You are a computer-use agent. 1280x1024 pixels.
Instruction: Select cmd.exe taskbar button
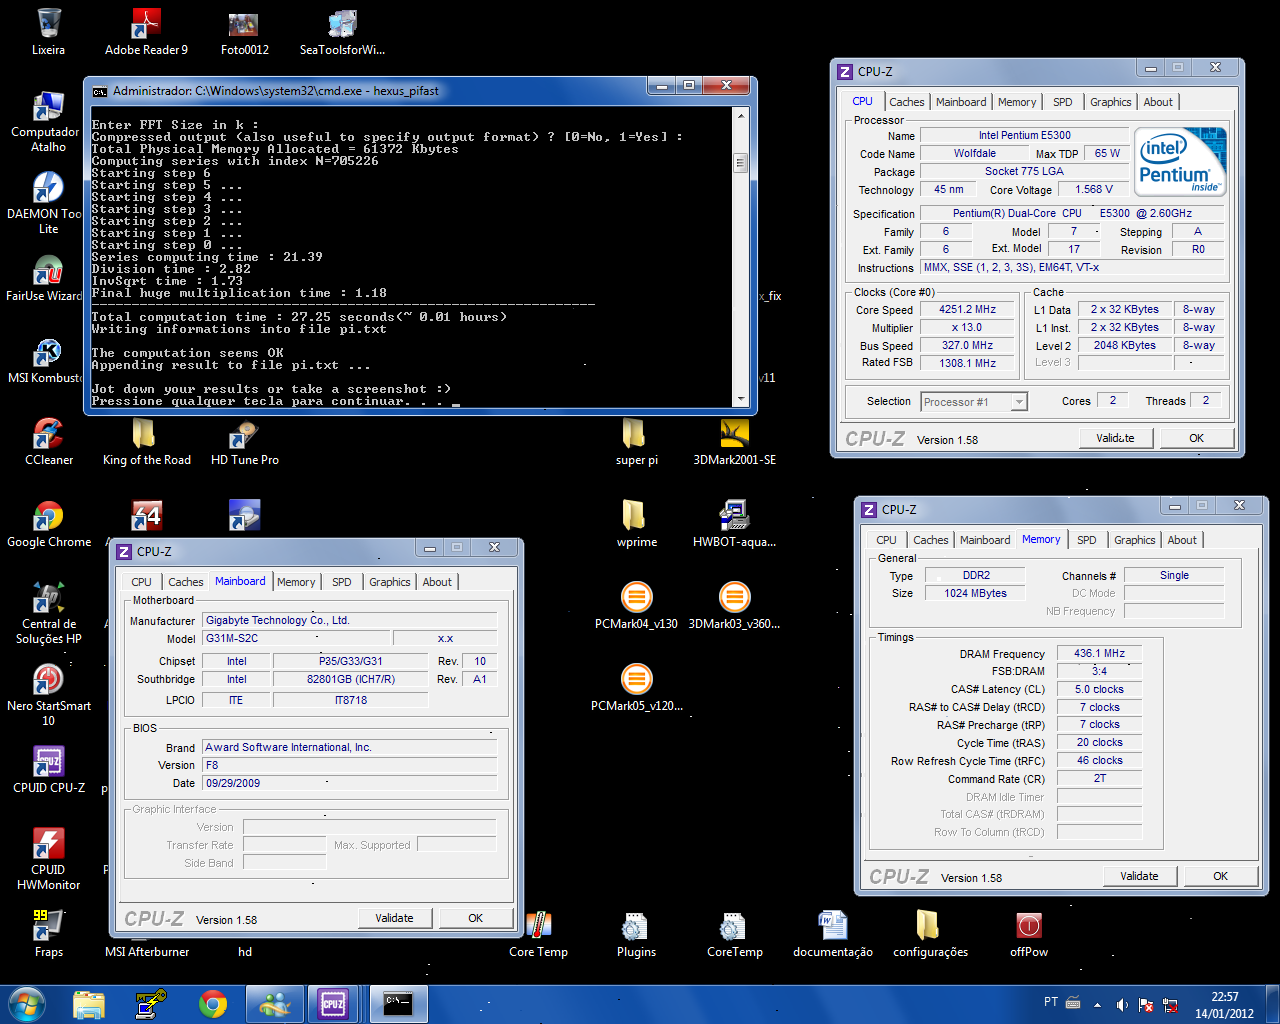pyautogui.click(x=399, y=1003)
